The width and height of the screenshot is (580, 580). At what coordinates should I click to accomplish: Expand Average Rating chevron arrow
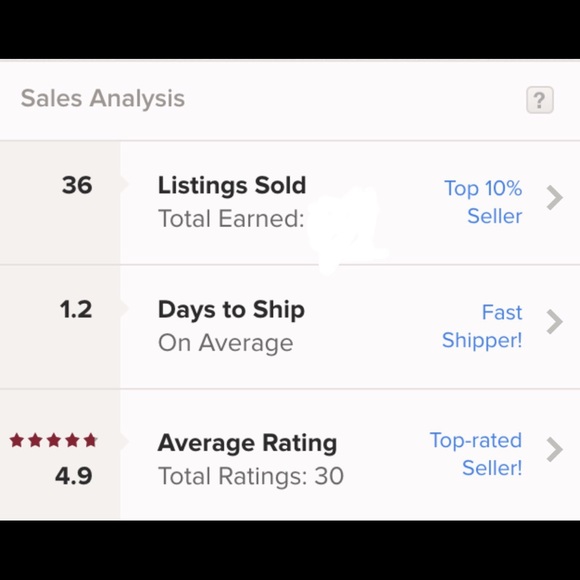click(554, 450)
